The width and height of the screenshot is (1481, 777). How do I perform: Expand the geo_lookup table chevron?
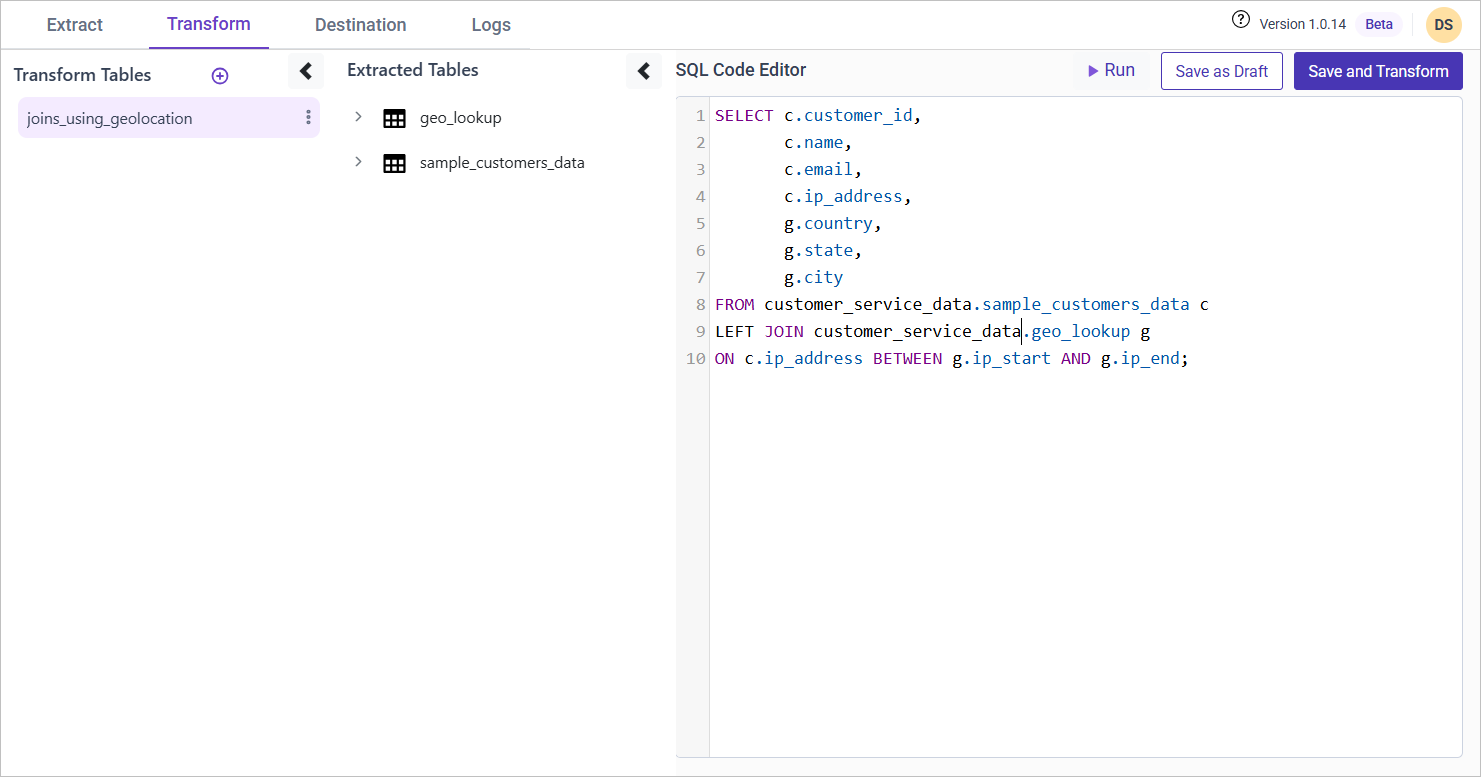[x=358, y=117]
